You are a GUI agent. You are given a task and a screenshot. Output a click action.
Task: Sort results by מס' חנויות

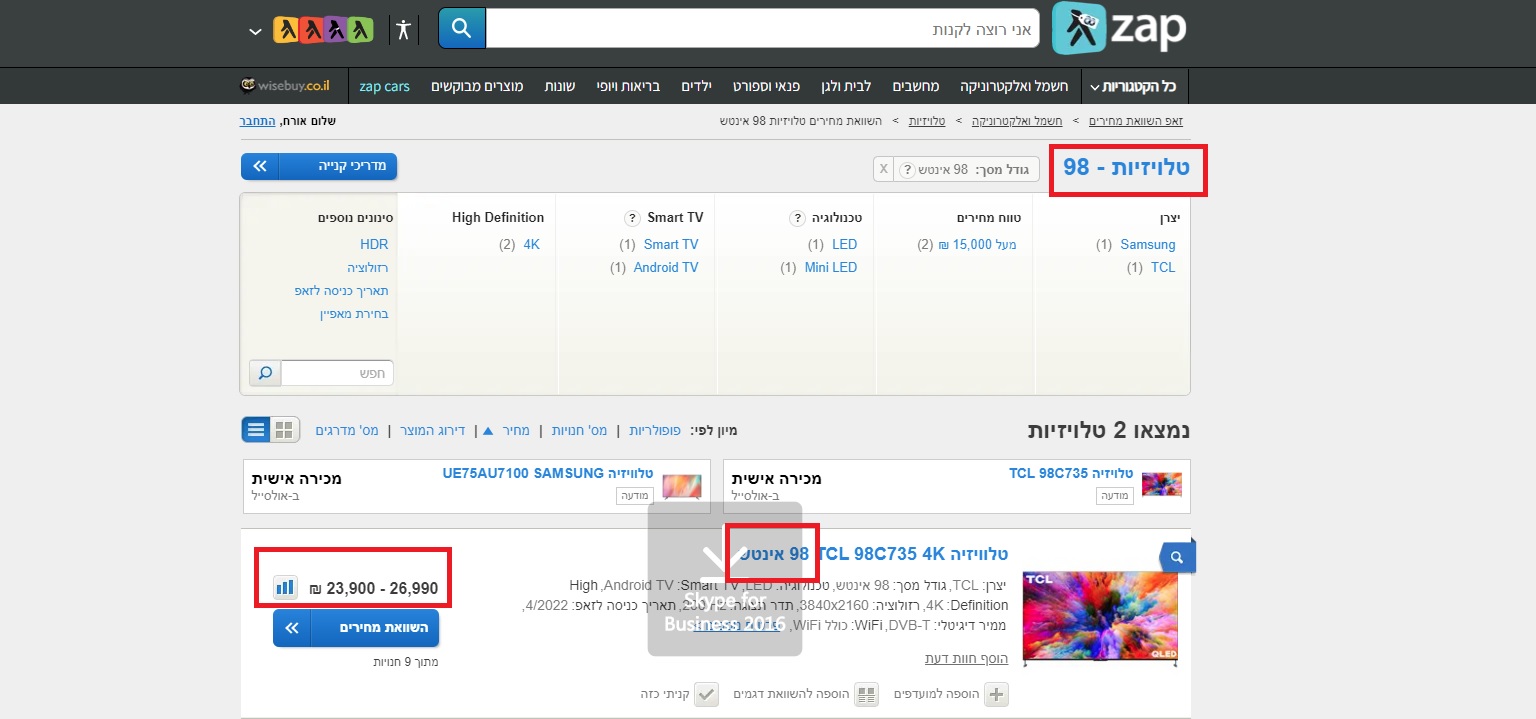[x=579, y=430]
